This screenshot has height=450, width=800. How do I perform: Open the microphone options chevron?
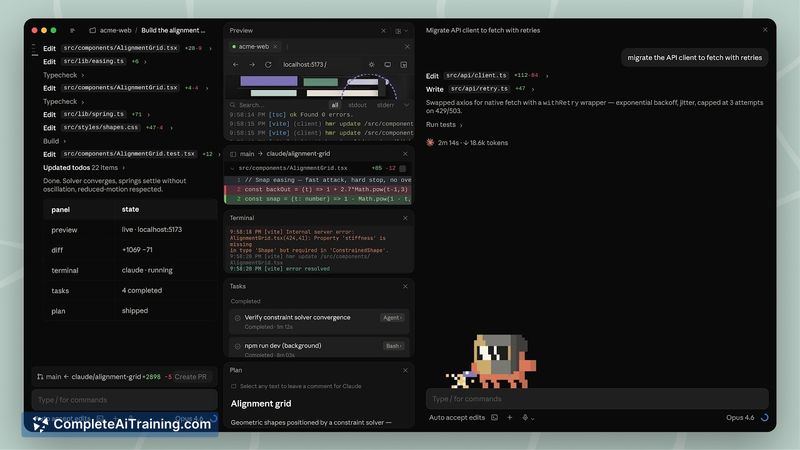point(533,418)
